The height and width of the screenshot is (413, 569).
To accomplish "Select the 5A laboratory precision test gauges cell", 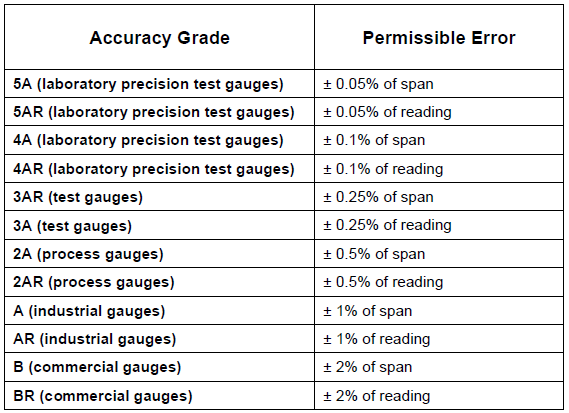I will click(x=159, y=84).
